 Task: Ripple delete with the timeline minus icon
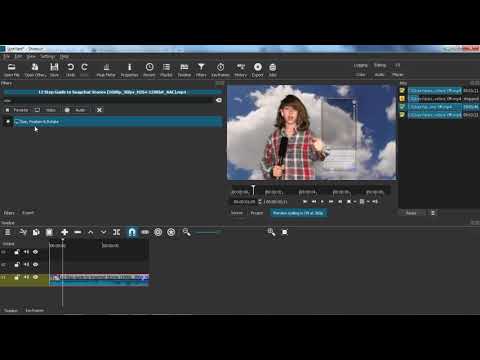(x=78, y=232)
